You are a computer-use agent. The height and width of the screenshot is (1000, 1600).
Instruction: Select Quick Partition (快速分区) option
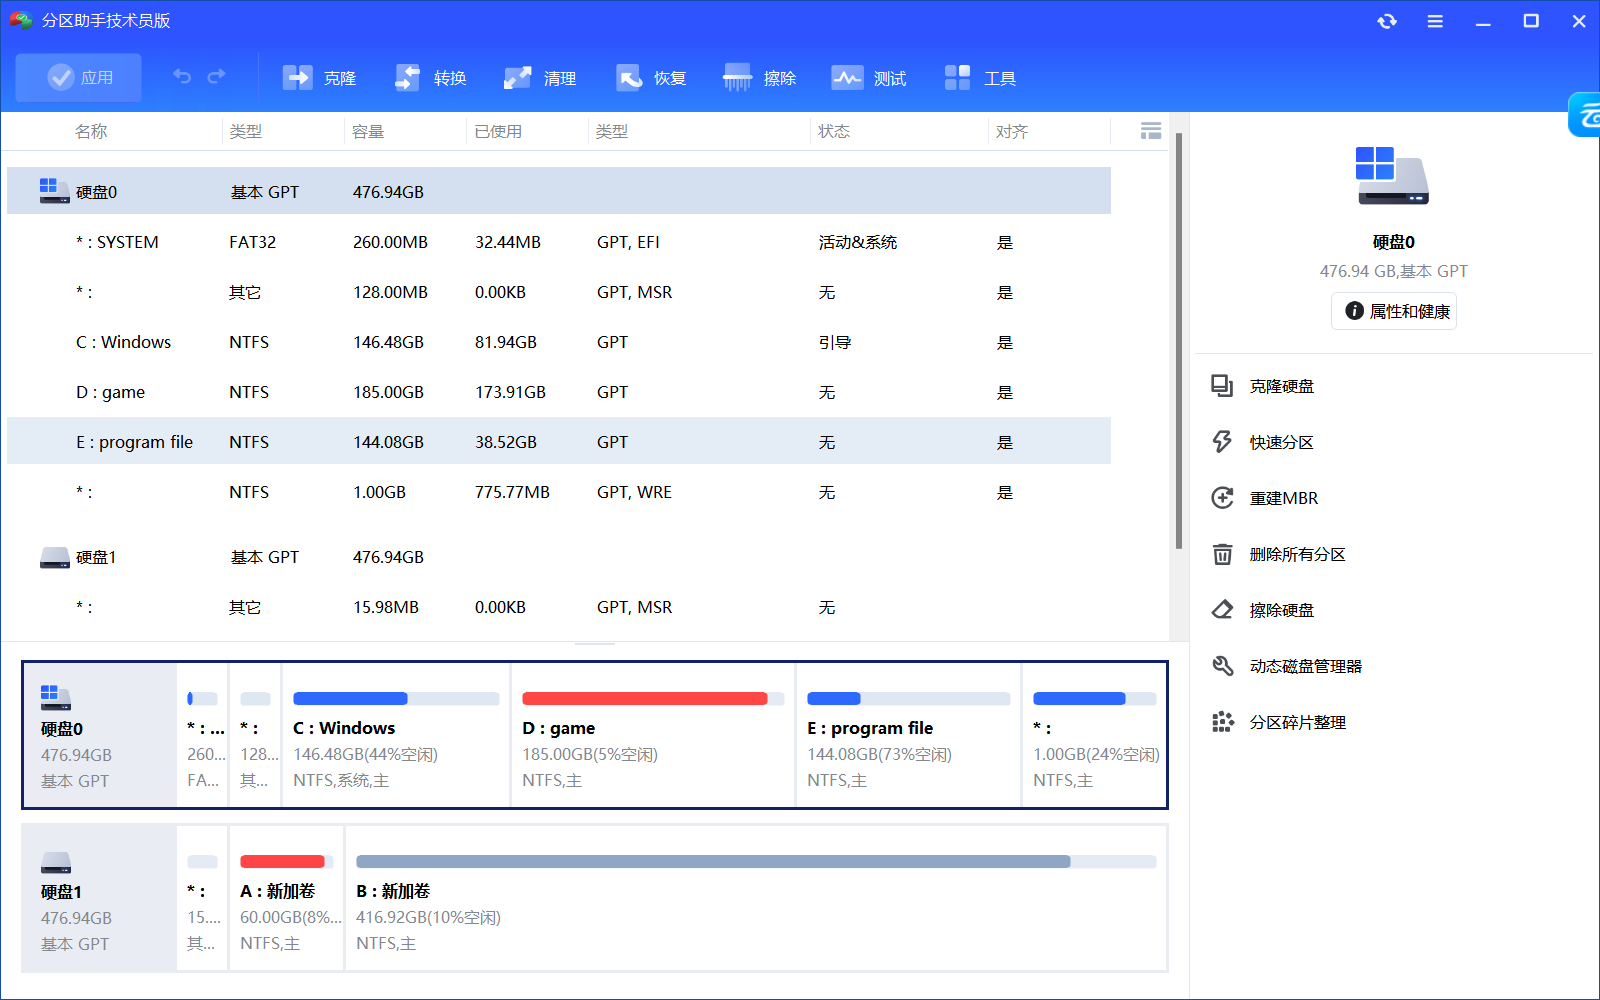pyautogui.click(x=1281, y=442)
